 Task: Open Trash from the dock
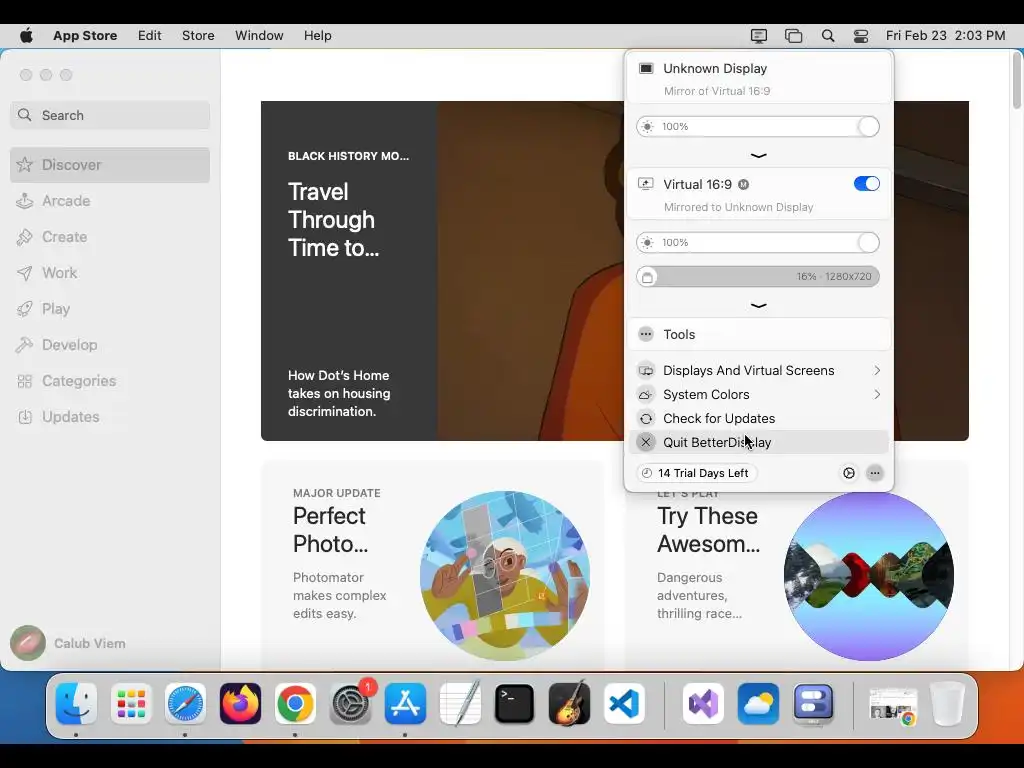pos(948,703)
